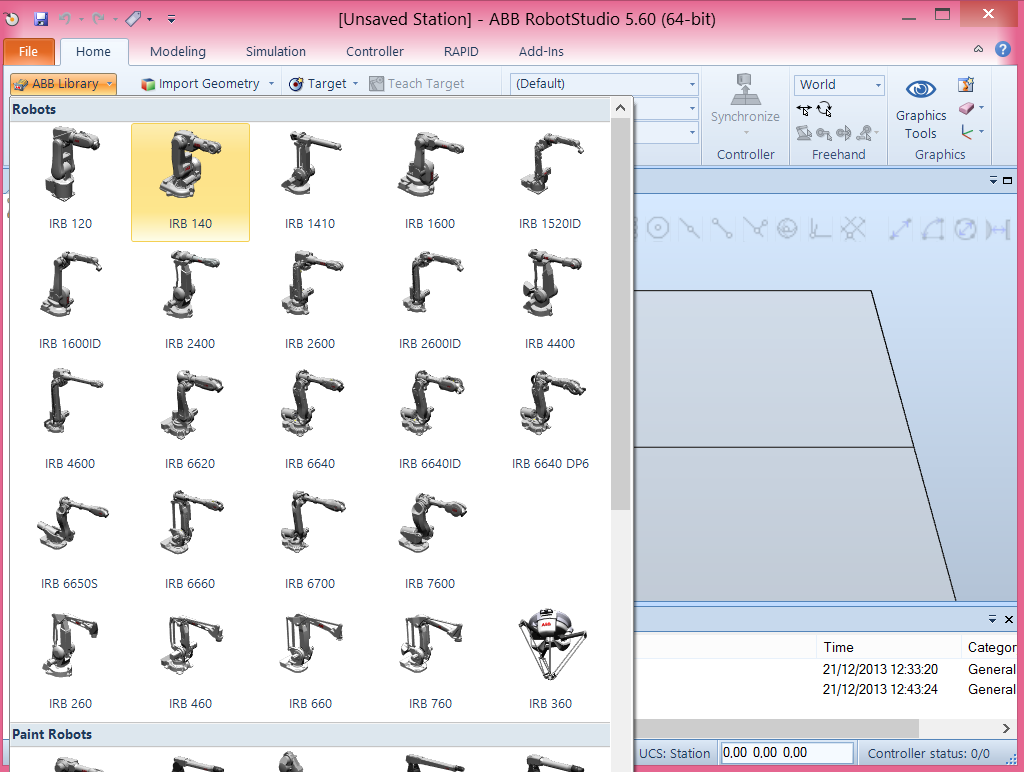The image size is (1024, 772).
Task: Click the eraser icon in the Graphics group
Action: tap(964, 110)
